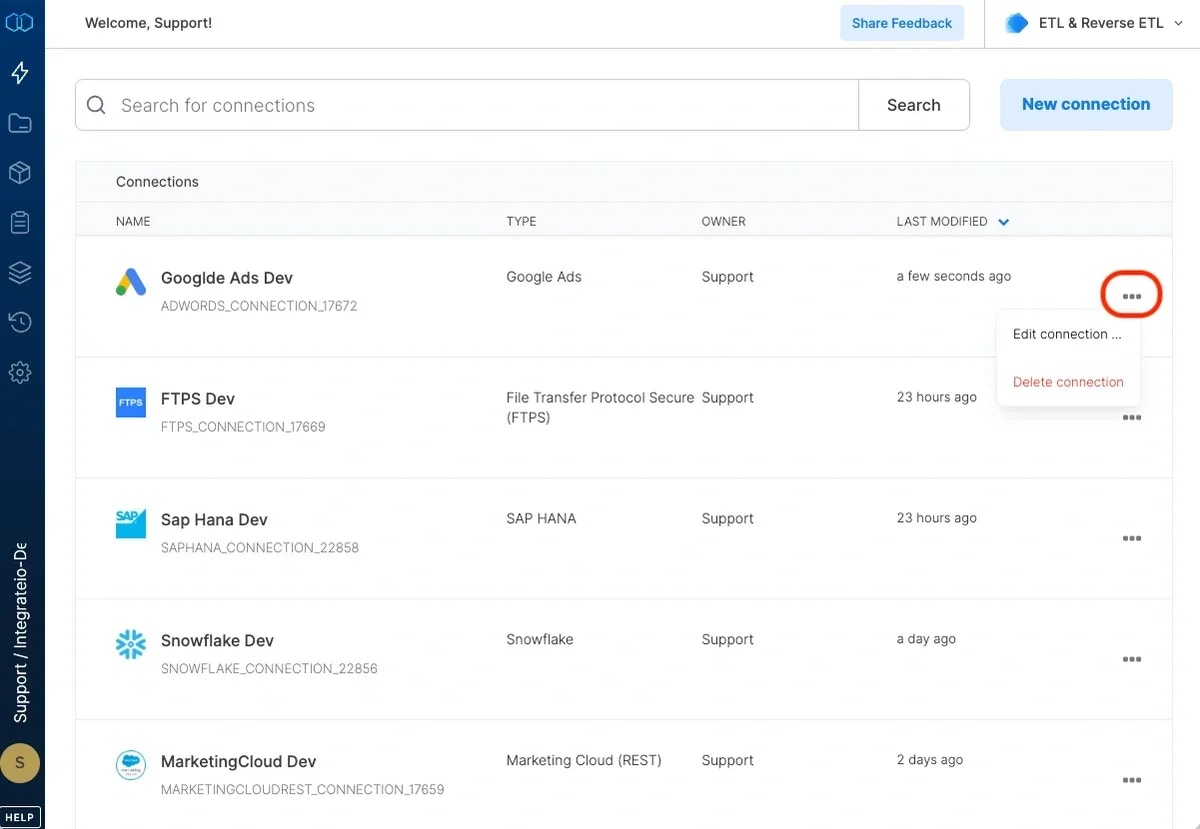
Task: Click the New connection button
Action: click(1086, 104)
